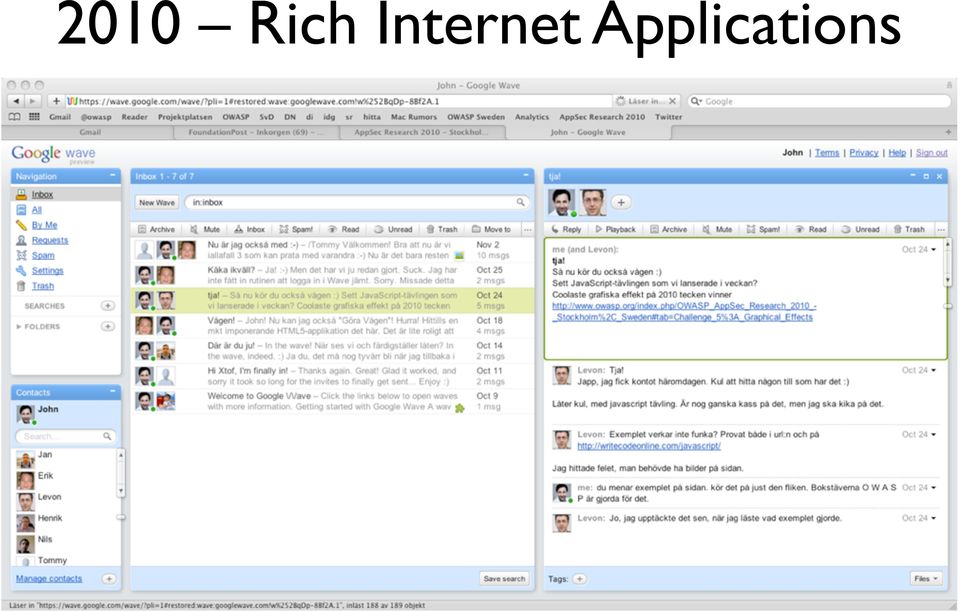Start Playback of the tja! wave

pyautogui.click(x=615, y=229)
